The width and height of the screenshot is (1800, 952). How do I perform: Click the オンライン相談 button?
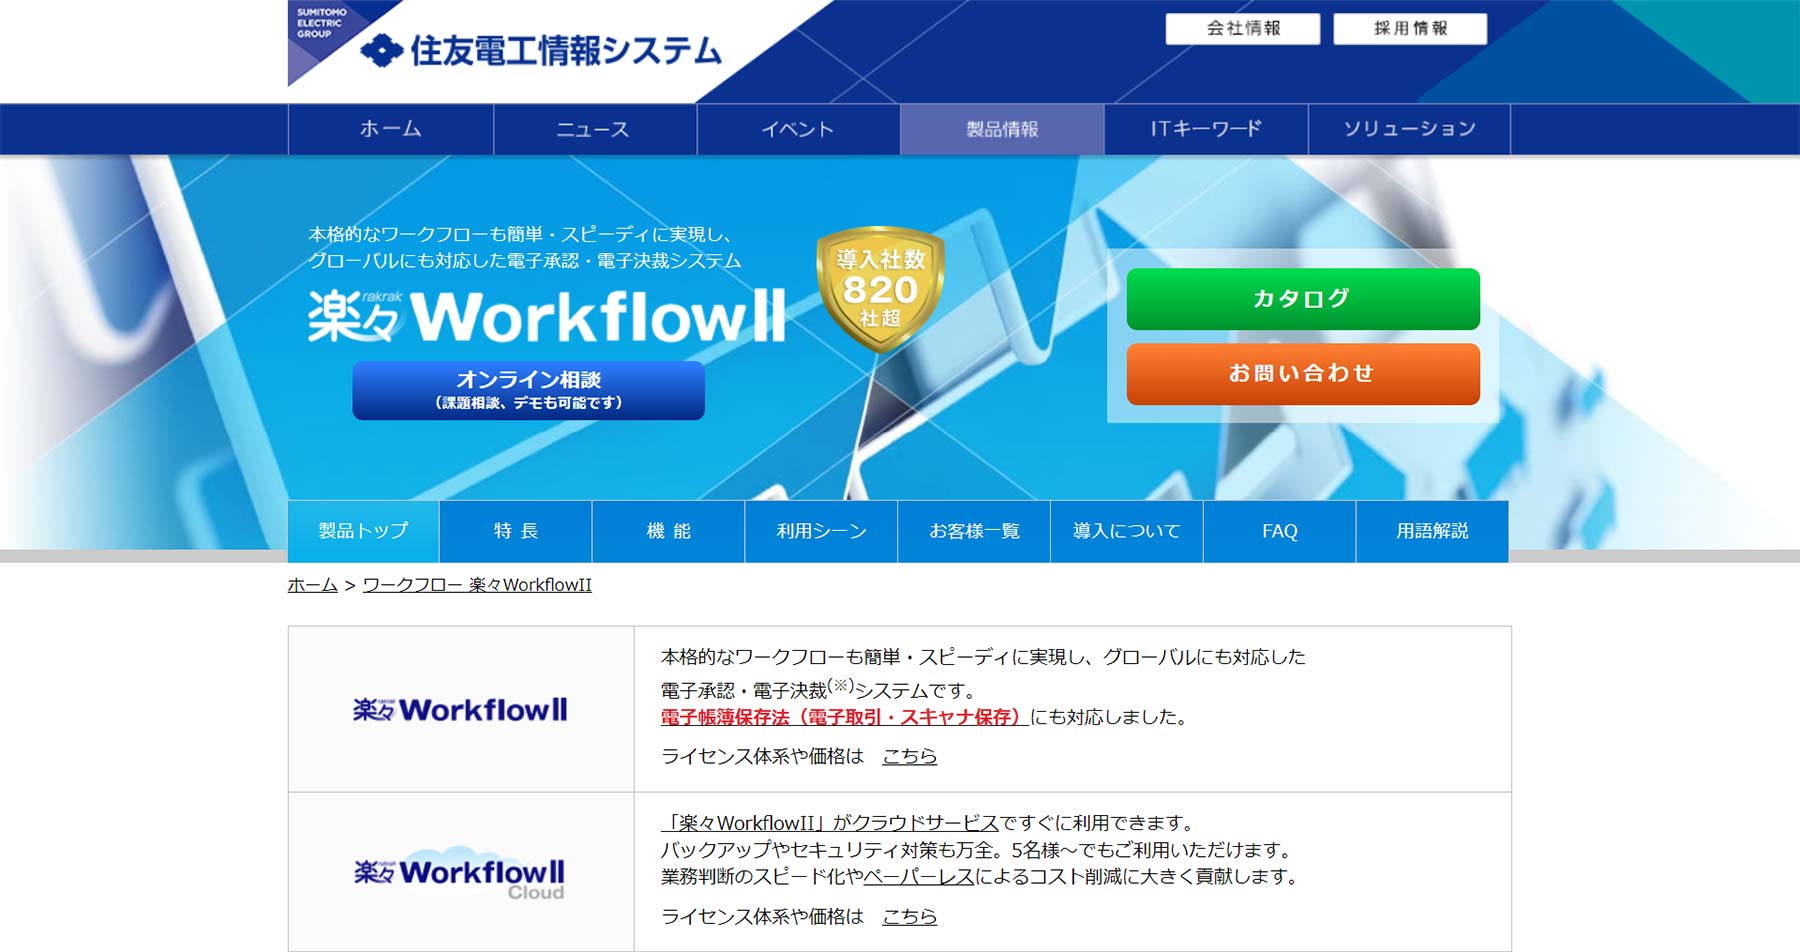pyautogui.click(x=528, y=390)
